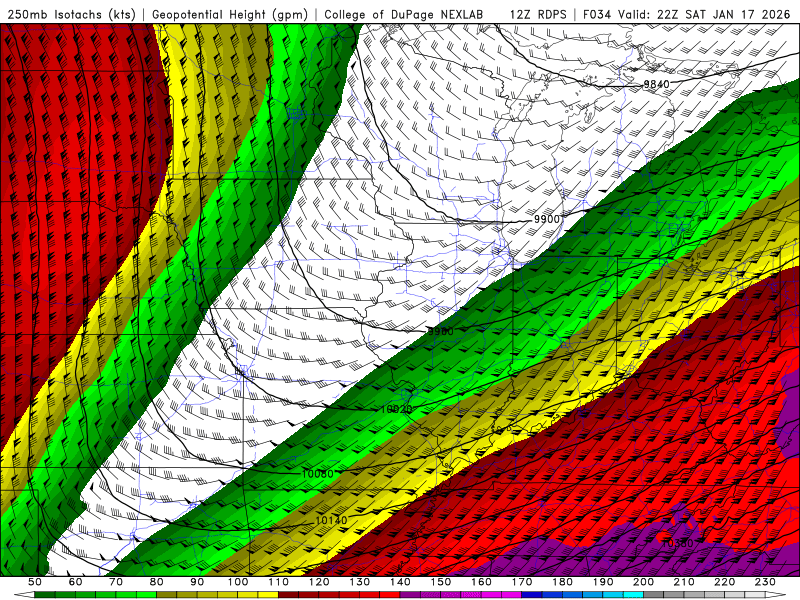Click the 190 value on the color scale
The width and height of the screenshot is (800, 600).
point(603,582)
